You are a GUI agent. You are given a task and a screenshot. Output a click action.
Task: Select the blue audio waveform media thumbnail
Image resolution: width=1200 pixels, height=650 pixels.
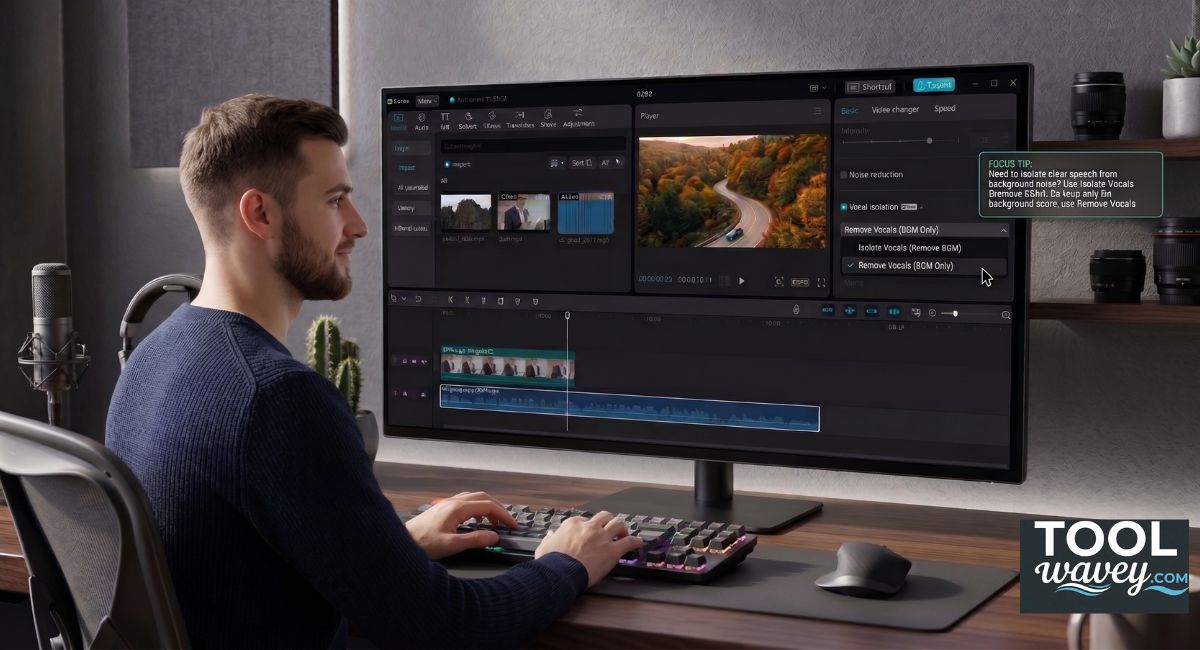click(585, 213)
